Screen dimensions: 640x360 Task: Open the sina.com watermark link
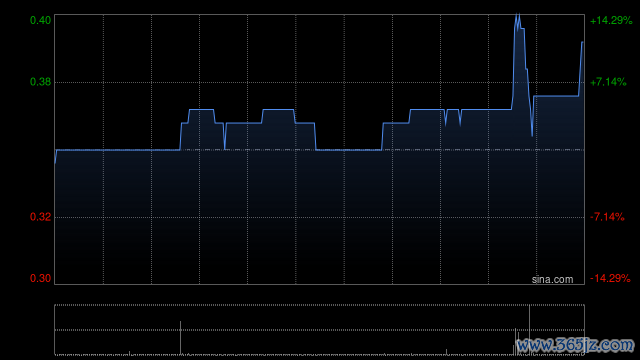[x=552, y=279]
